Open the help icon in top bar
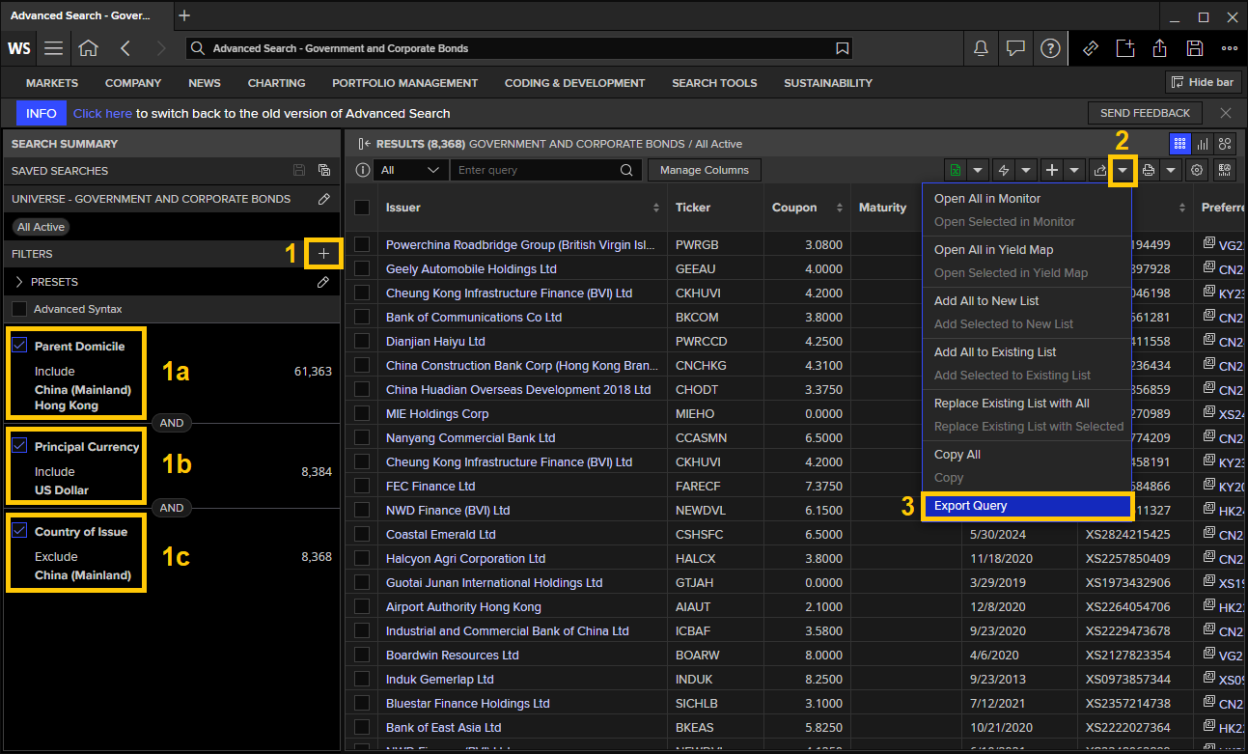This screenshot has height=754, width=1248. 1048,48
